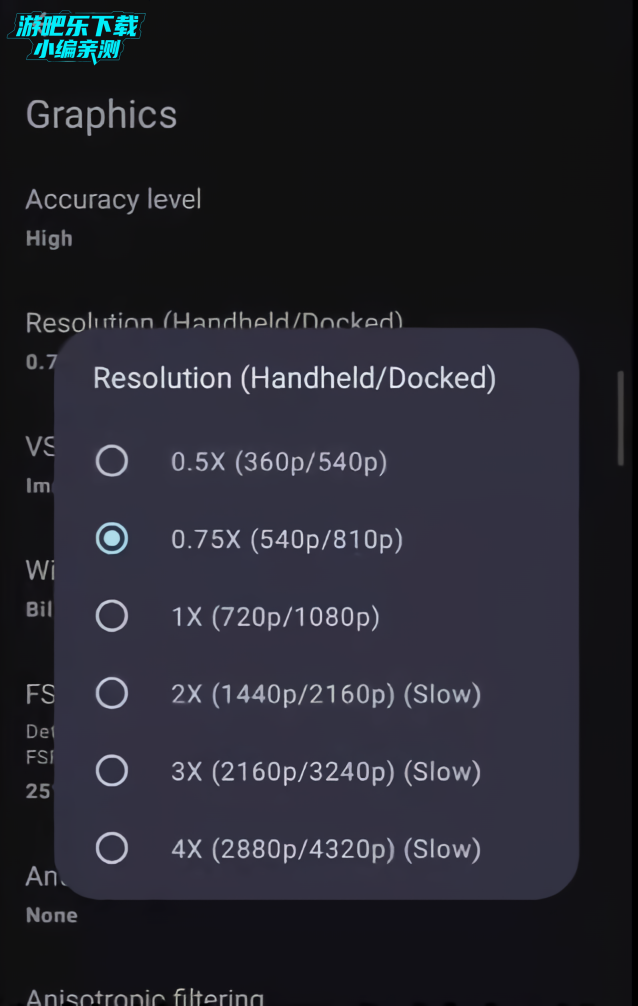The height and width of the screenshot is (1006, 638).
Task: Select the 0.5X (360p/540p) radio button
Action: coord(112,461)
